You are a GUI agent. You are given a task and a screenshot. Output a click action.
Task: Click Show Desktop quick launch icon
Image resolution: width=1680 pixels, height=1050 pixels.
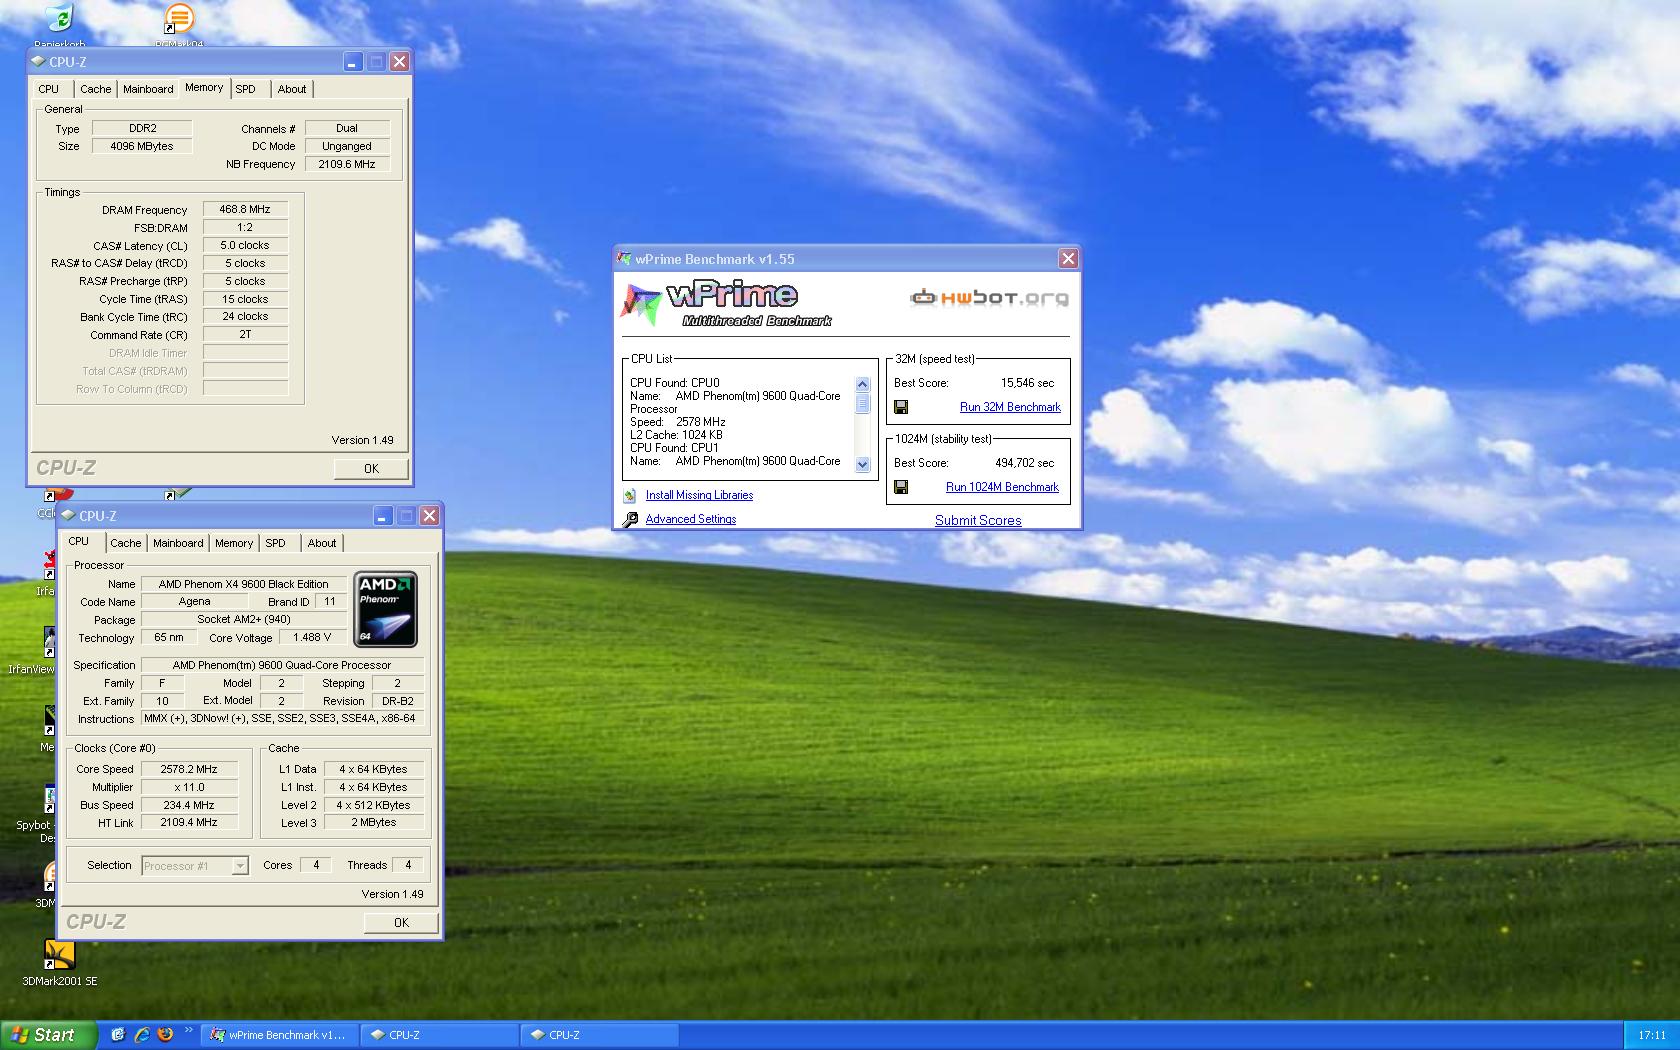117,1035
